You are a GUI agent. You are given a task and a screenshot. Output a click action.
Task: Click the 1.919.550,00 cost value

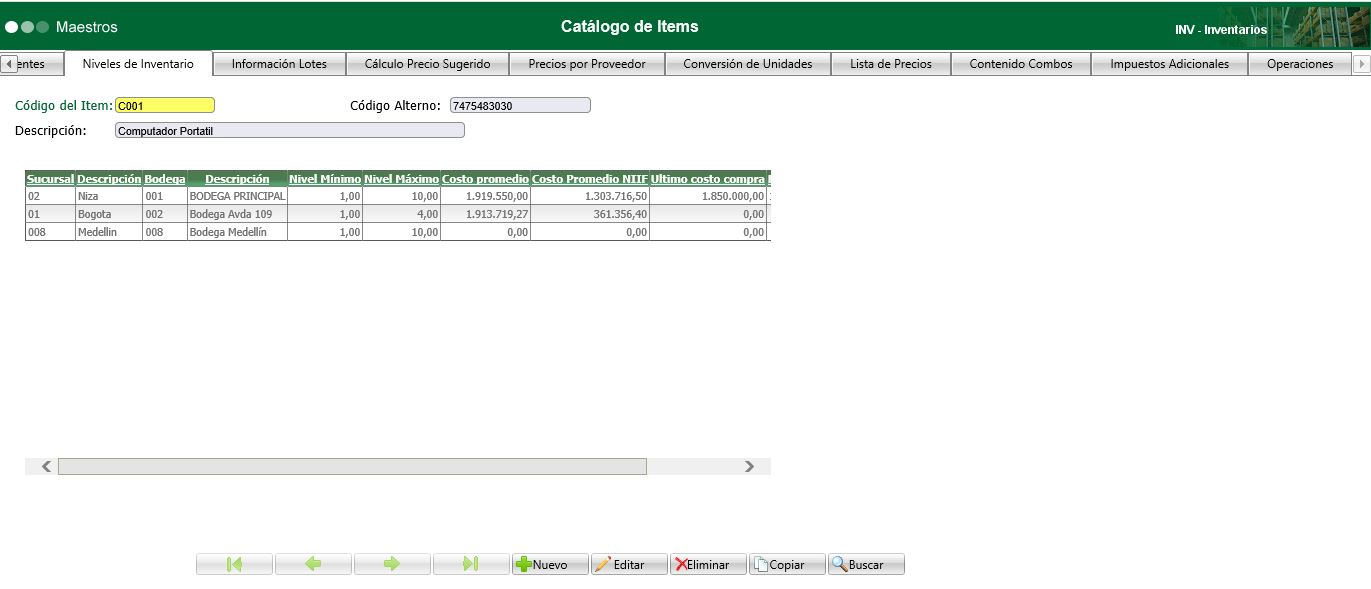coord(486,196)
